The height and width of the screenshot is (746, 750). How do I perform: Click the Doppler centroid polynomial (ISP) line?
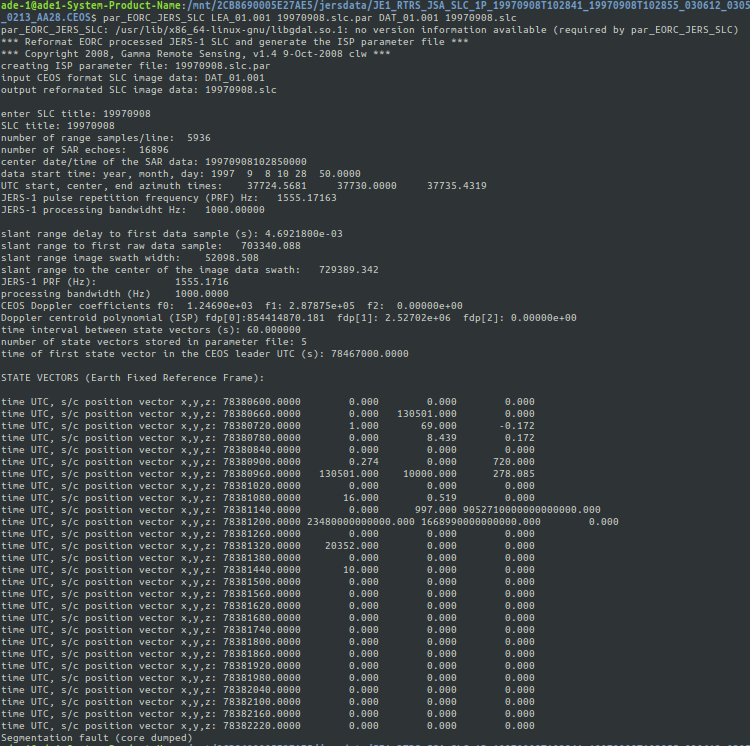click(289, 318)
